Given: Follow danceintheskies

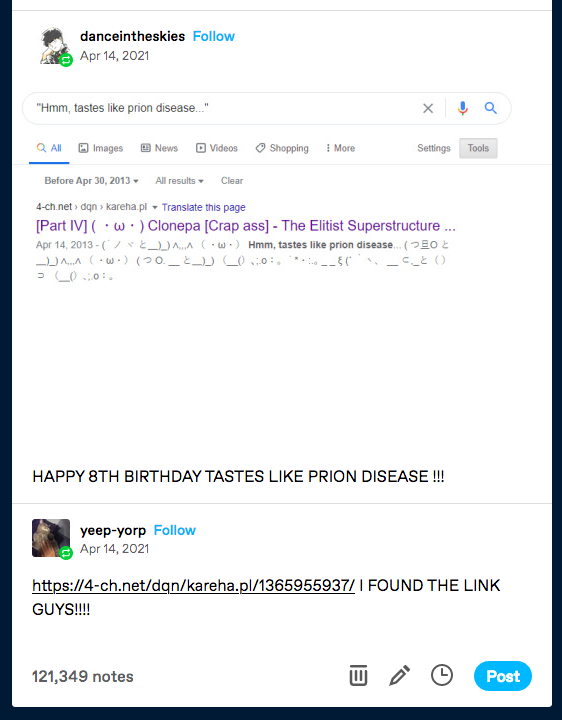Looking at the screenshot, I should (x=214, y=36).
